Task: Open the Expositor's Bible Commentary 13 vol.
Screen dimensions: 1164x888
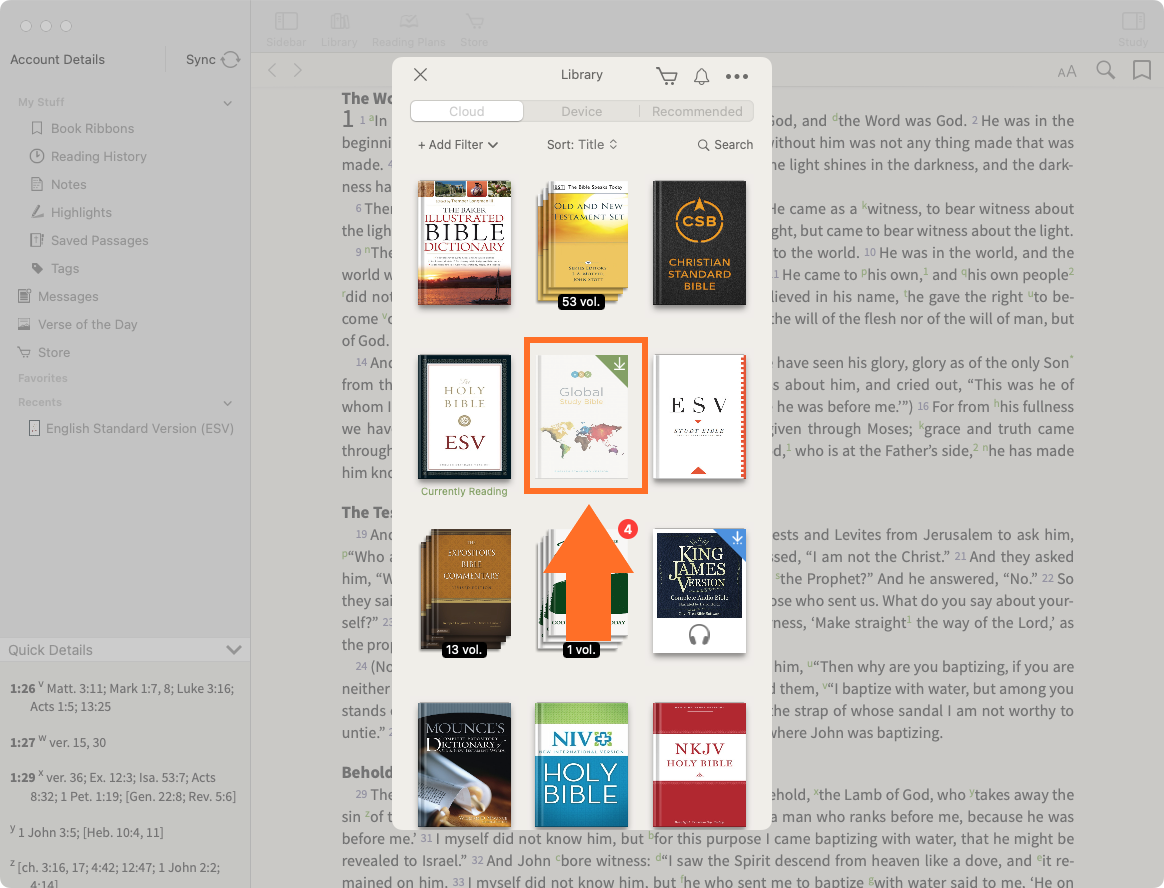Action: click(x=465, y=592)
